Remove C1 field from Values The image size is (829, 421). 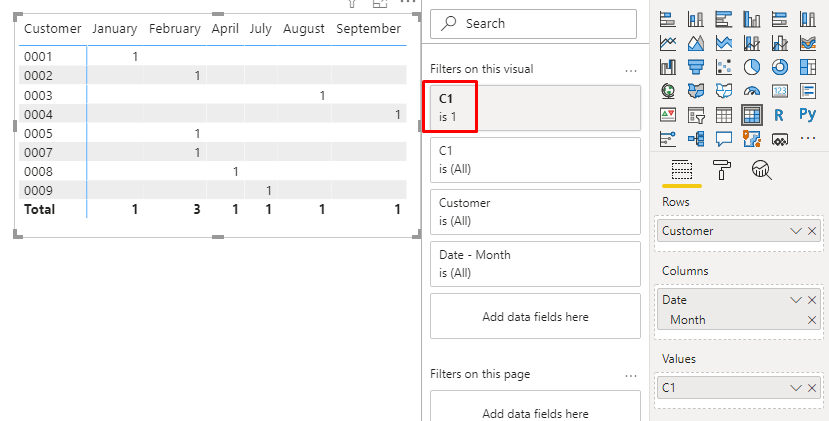pos(812,388)
